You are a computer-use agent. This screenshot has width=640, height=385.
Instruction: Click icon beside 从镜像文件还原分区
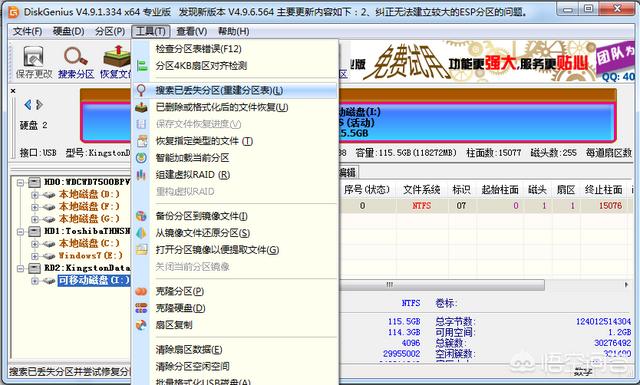tap(141, 233)
